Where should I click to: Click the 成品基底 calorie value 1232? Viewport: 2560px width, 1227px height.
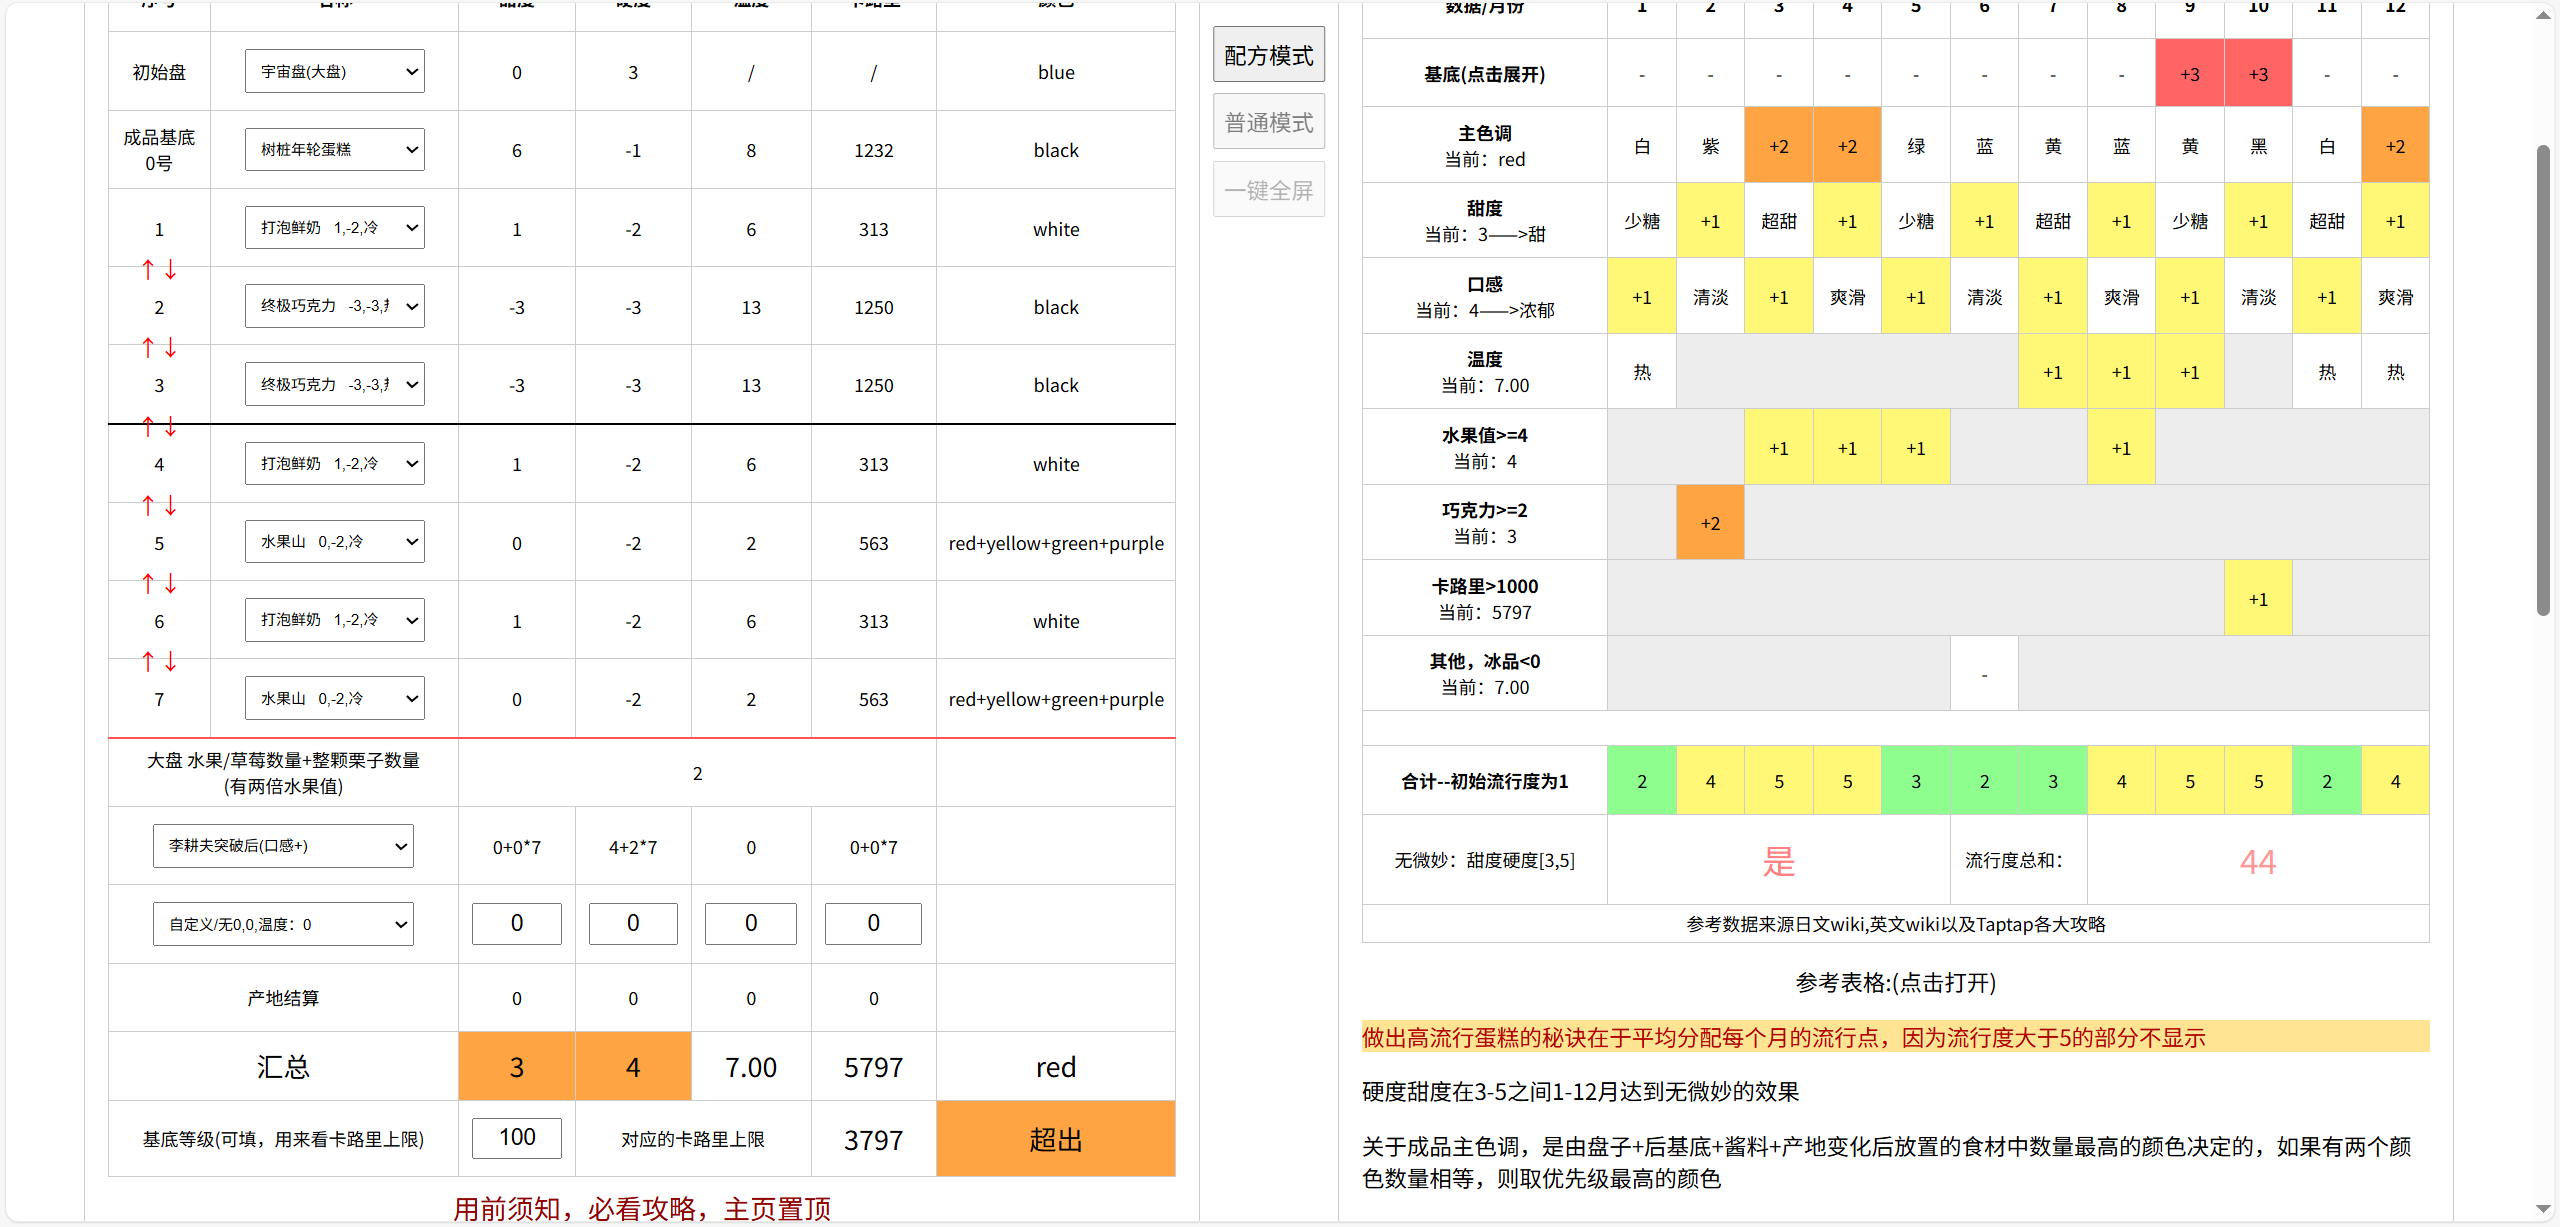tap(873, 150)
